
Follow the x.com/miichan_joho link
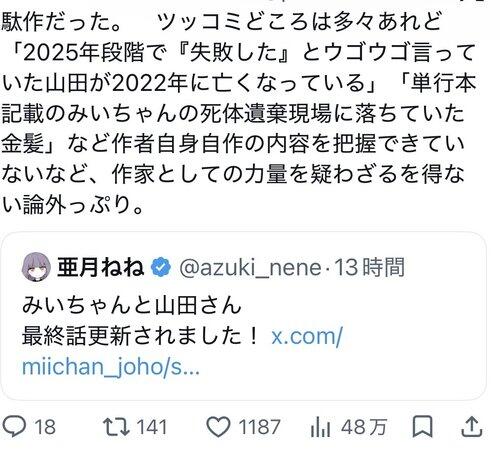point(182,352)
